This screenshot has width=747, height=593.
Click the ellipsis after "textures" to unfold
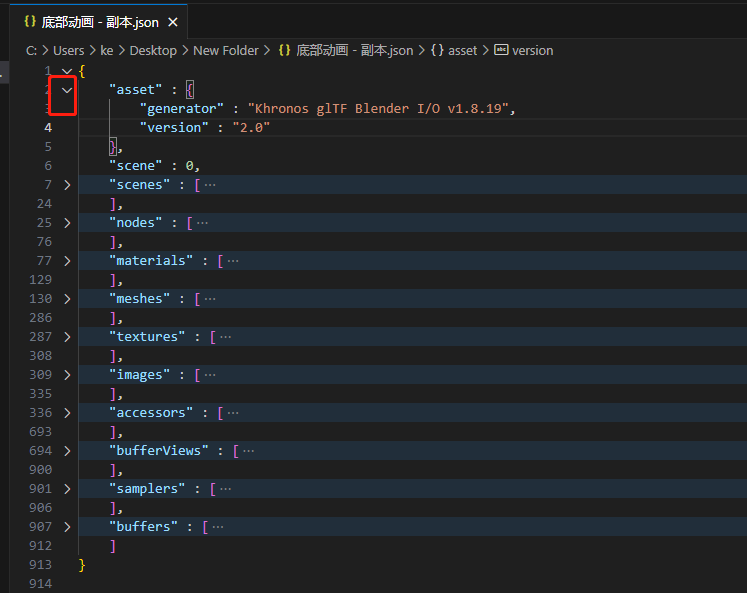tap(225, 337)
